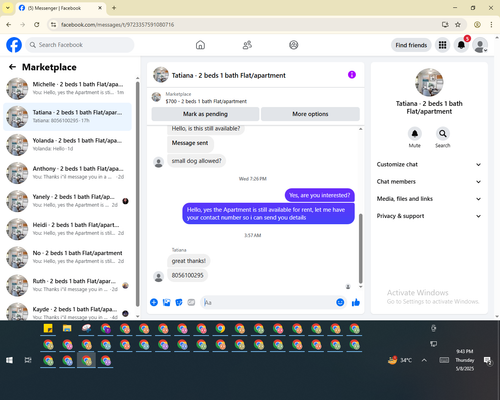Screen dimensions: 500x400
Task: Open the Facebook Home icon
Action: pos(200,45)
